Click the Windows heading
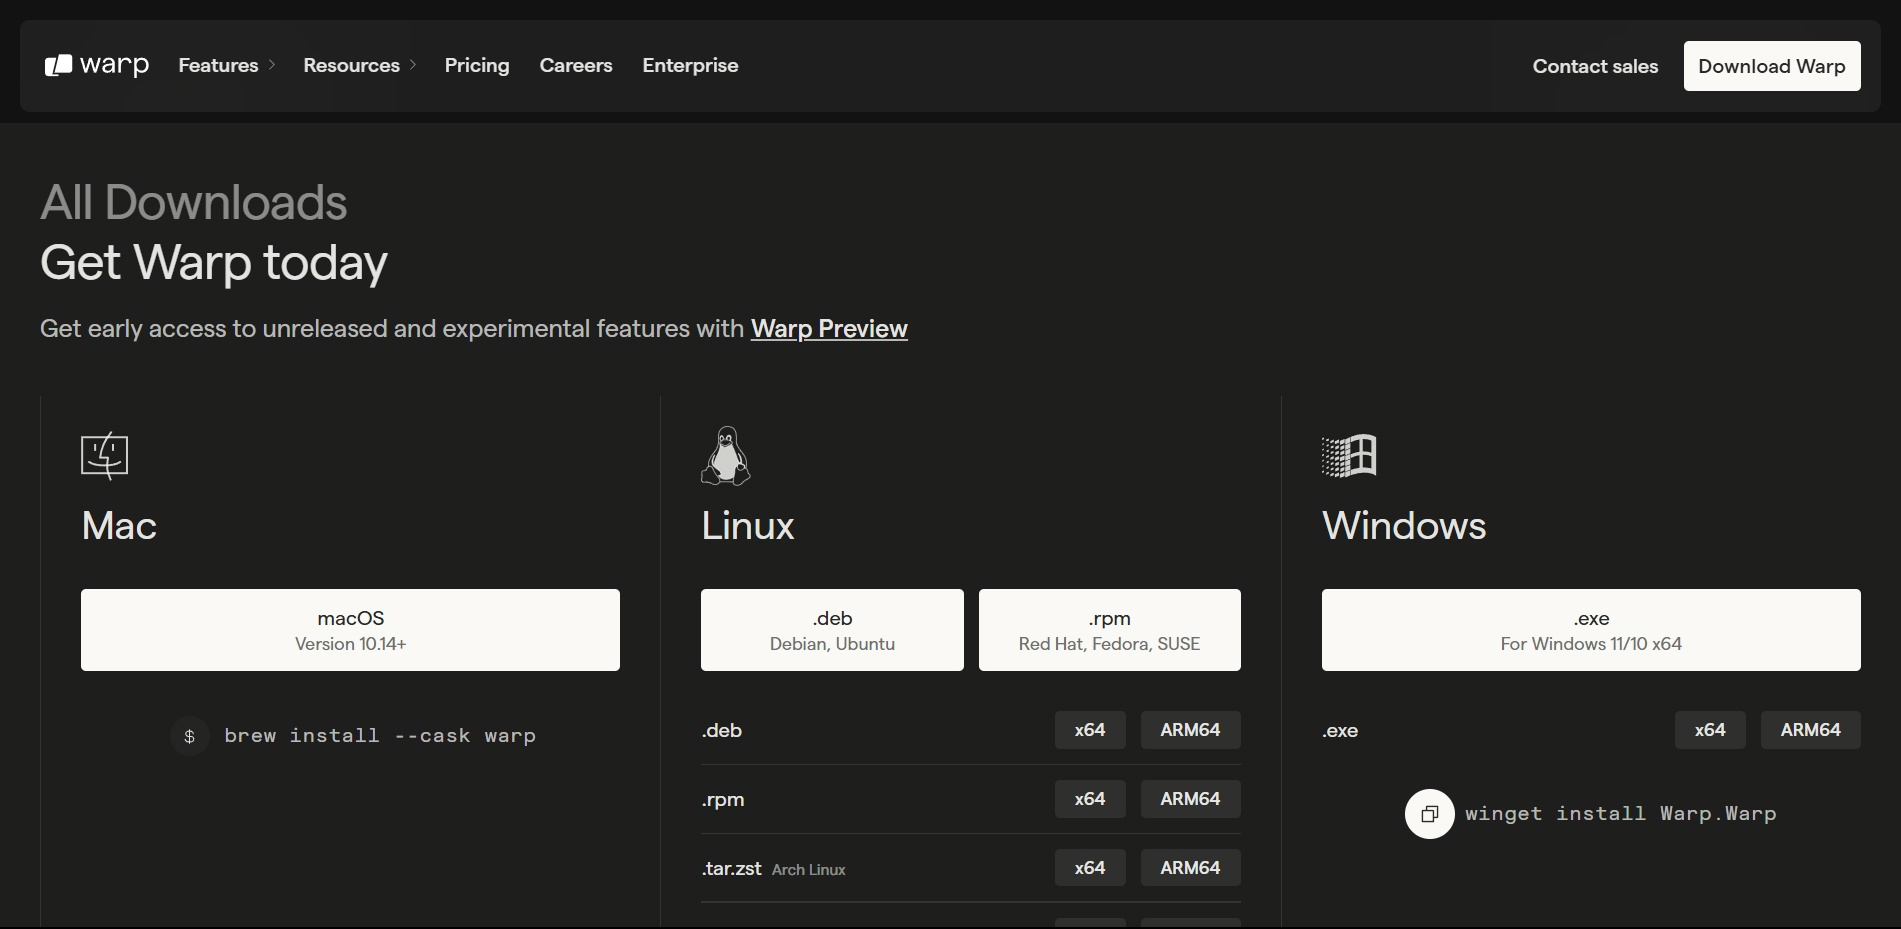This screenshot has height=929, width=1901. [x=1404, y=526]
